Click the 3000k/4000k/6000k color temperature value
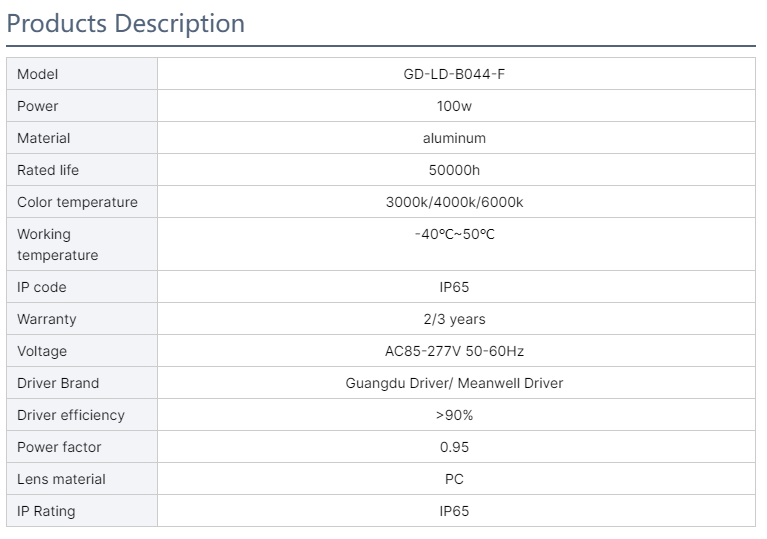 (454, 202)
